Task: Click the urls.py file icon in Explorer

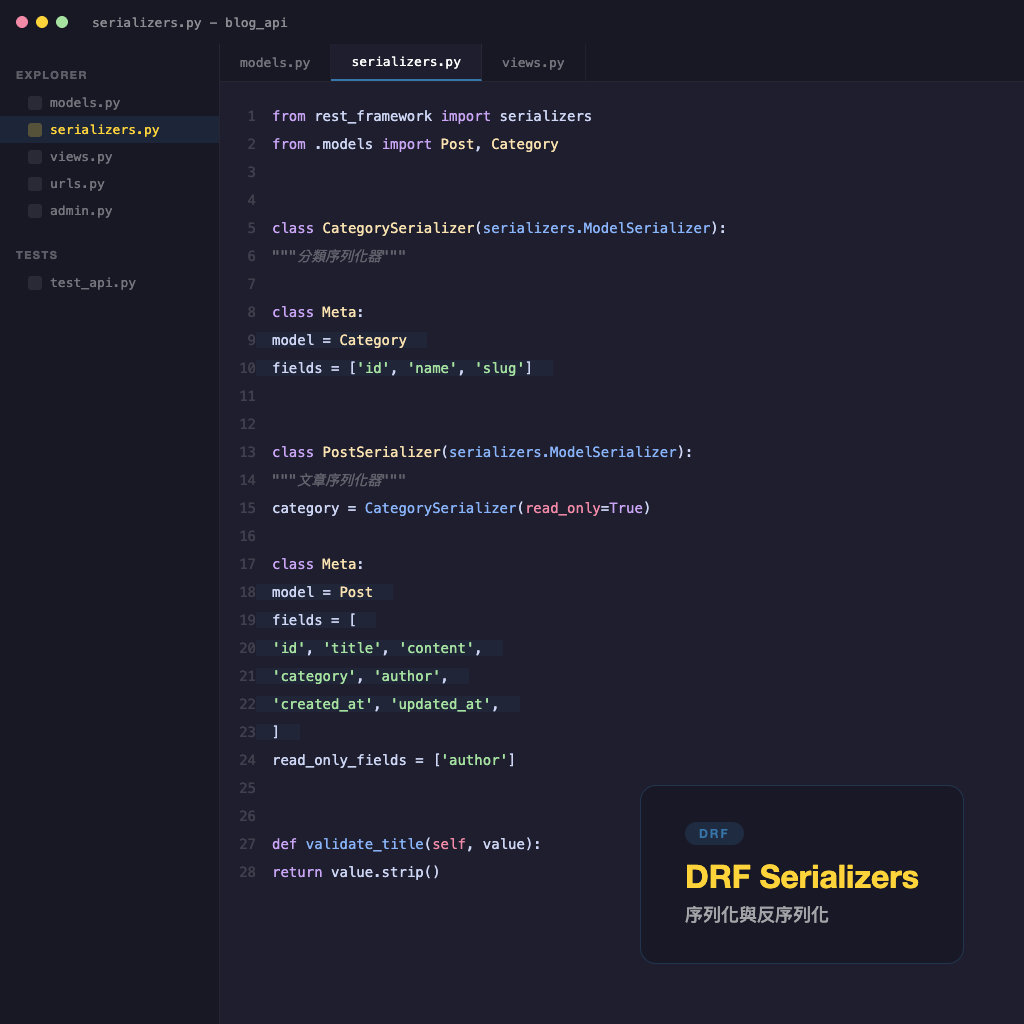Action: pyautogui.click(x=35, y=184)
